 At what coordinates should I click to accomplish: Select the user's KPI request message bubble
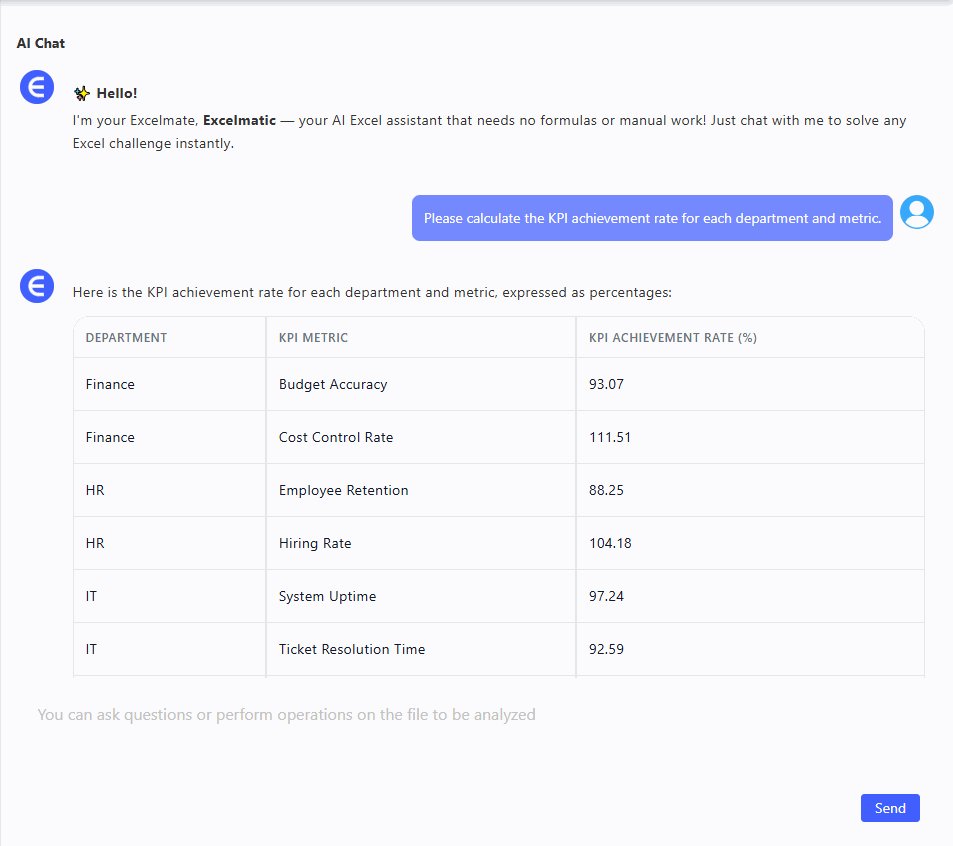[652, 218]
